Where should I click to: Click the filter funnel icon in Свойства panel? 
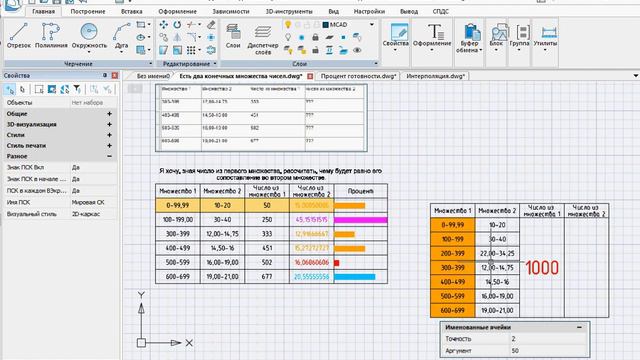tap(77, 89)
